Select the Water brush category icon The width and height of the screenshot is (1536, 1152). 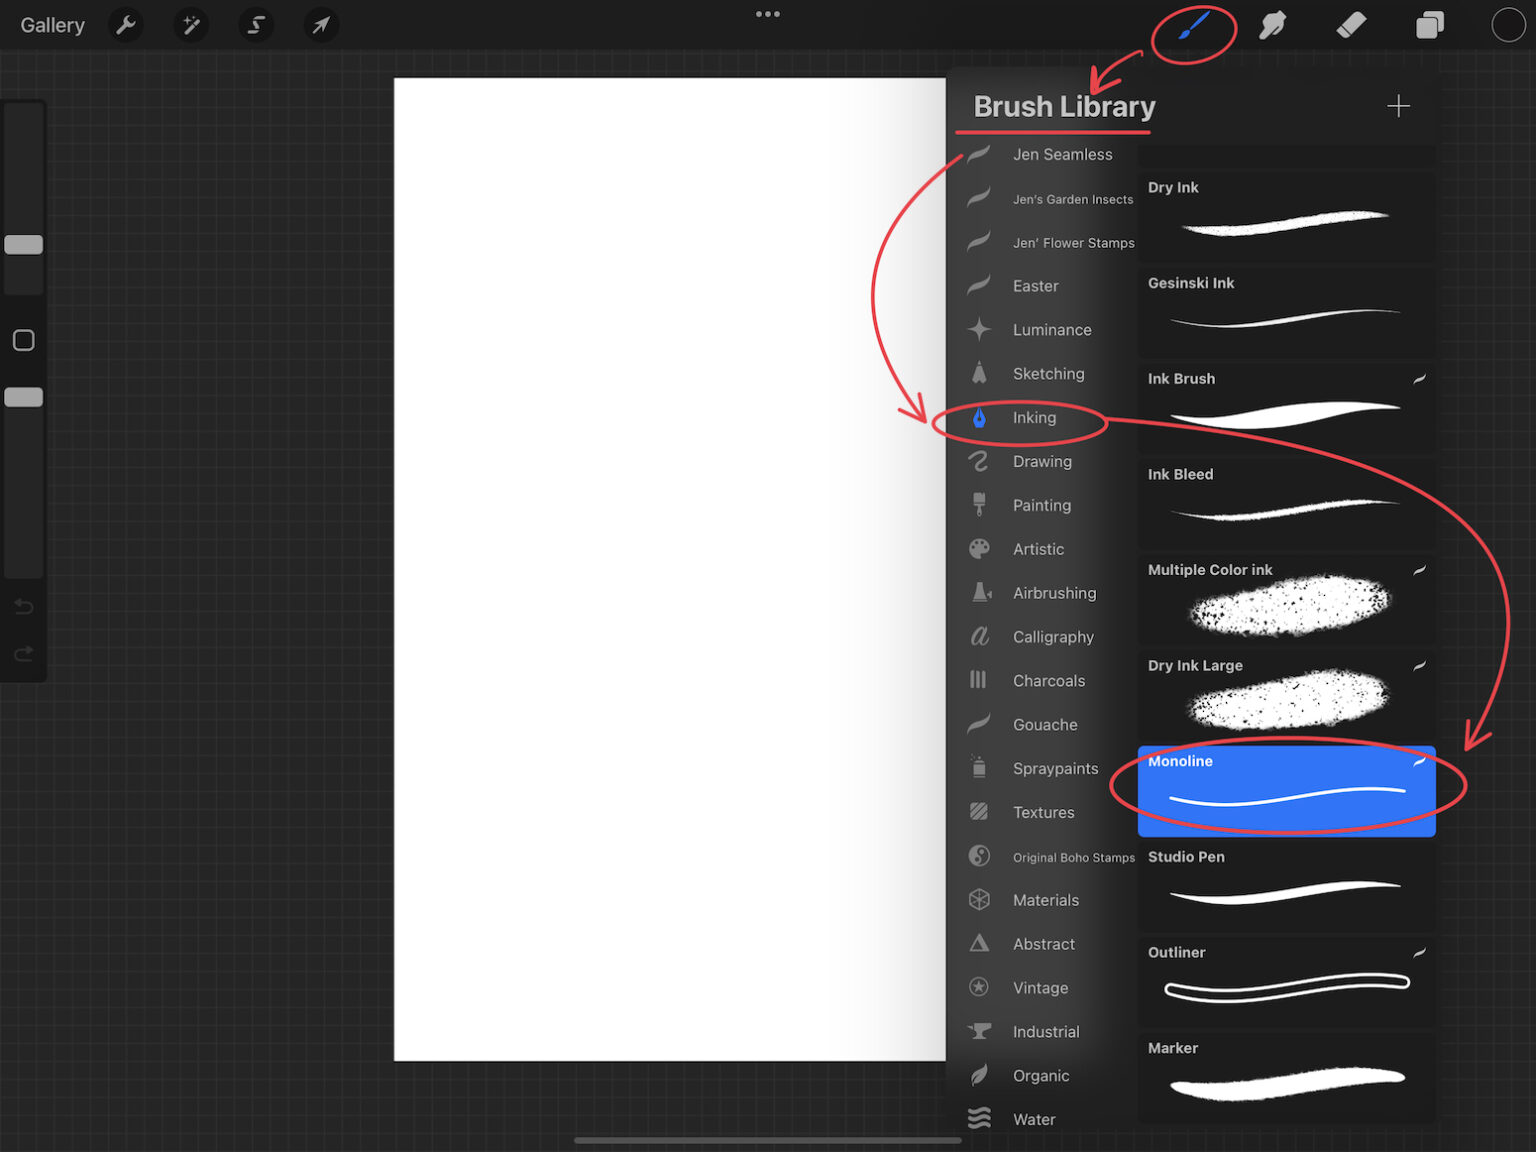point(978,1118)
